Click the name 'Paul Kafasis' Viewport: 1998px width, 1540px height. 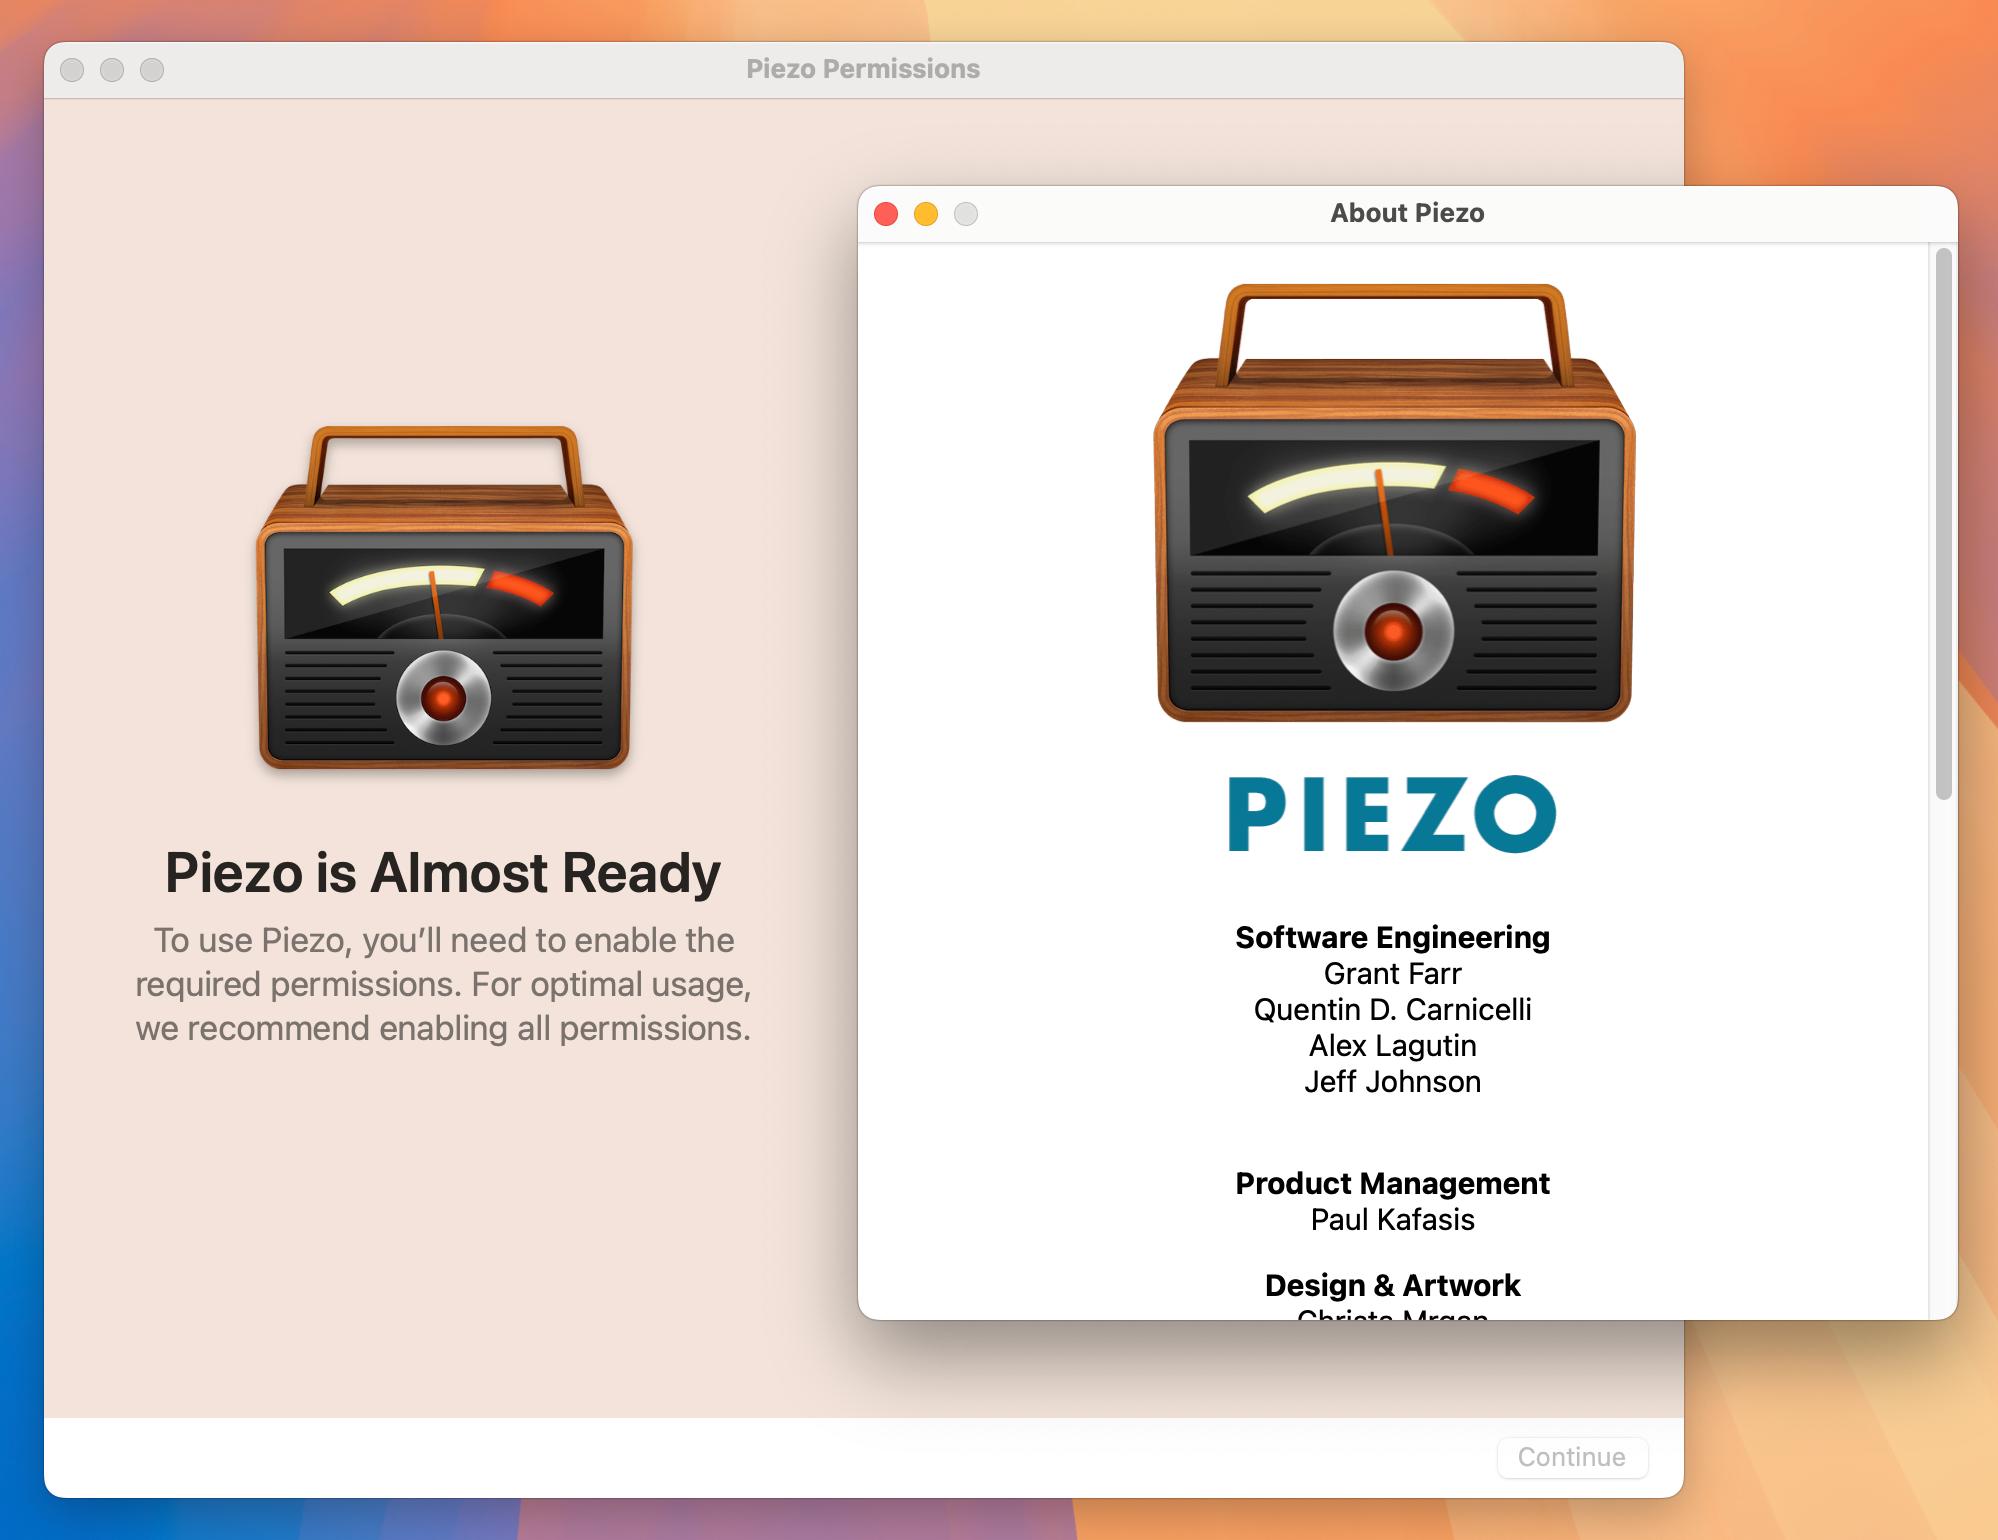point(1392,1219)
